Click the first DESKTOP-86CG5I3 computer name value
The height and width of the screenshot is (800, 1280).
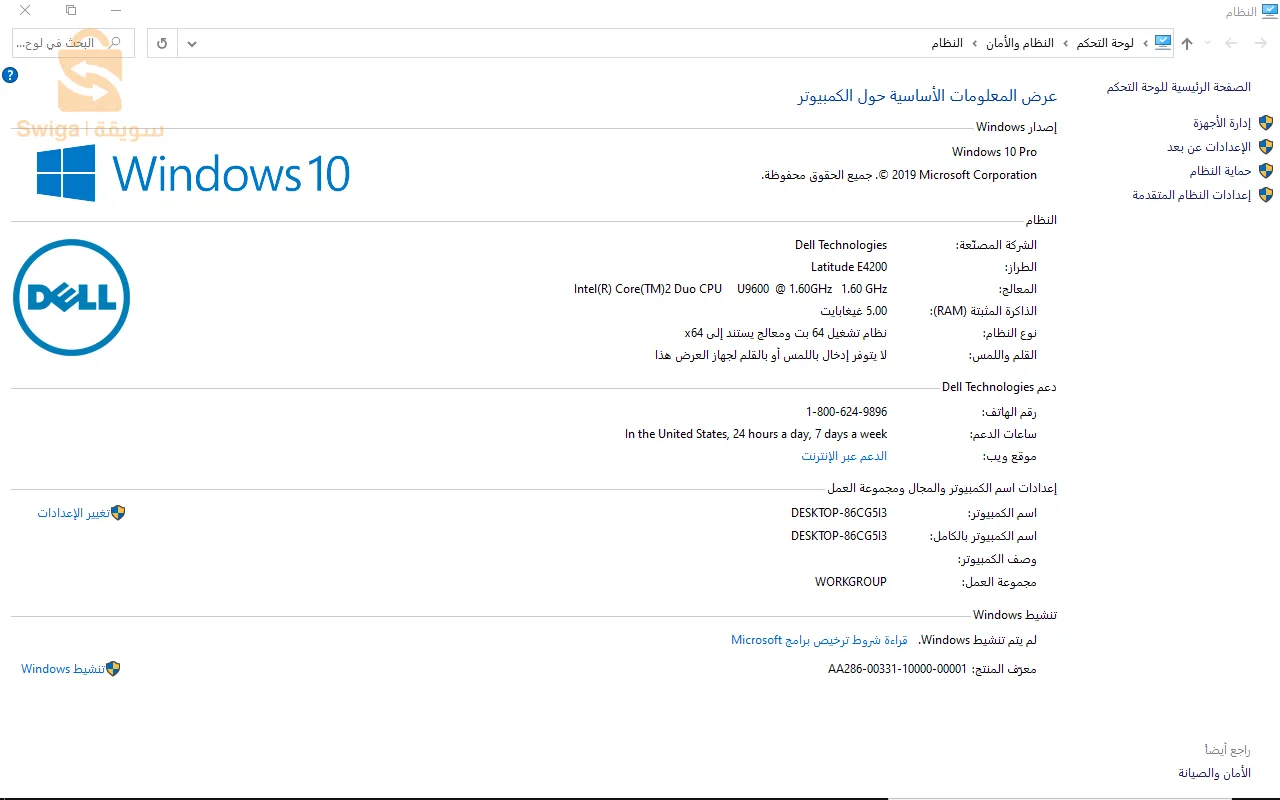coord(839,513)
